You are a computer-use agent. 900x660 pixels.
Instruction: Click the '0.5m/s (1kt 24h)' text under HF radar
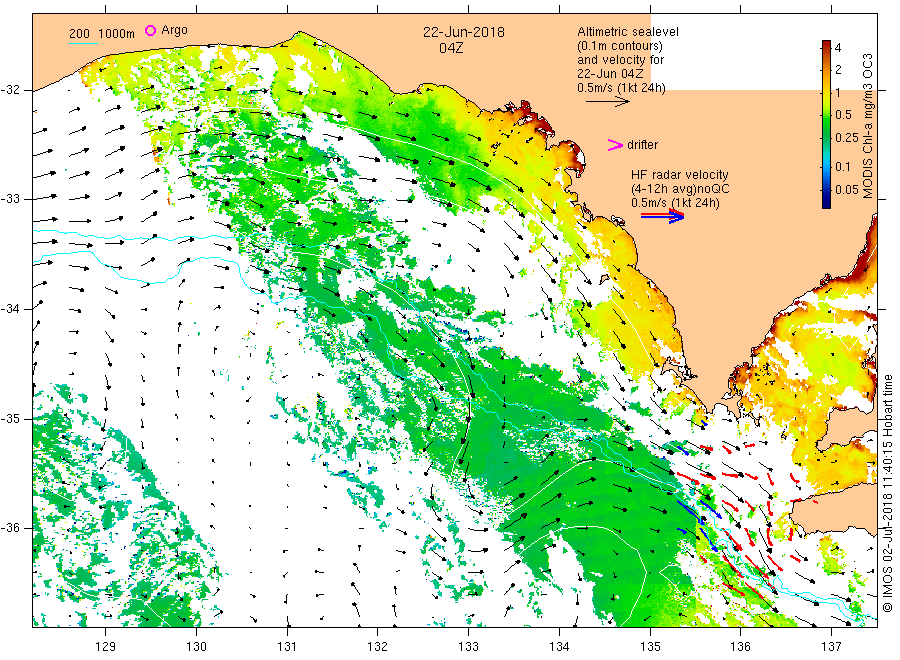676,203
